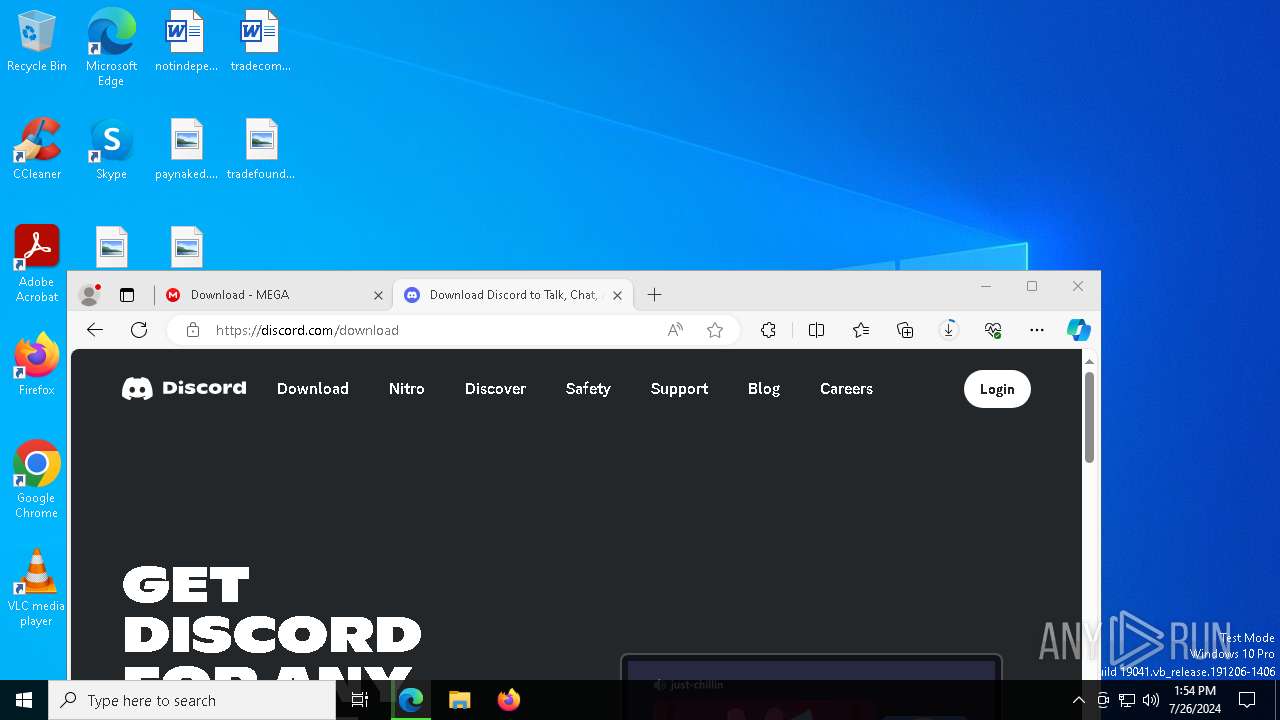Open Discover in Discord navigation
This screenshot has width=1280, height=720.
pyautogui.click(x=495, y=389)
